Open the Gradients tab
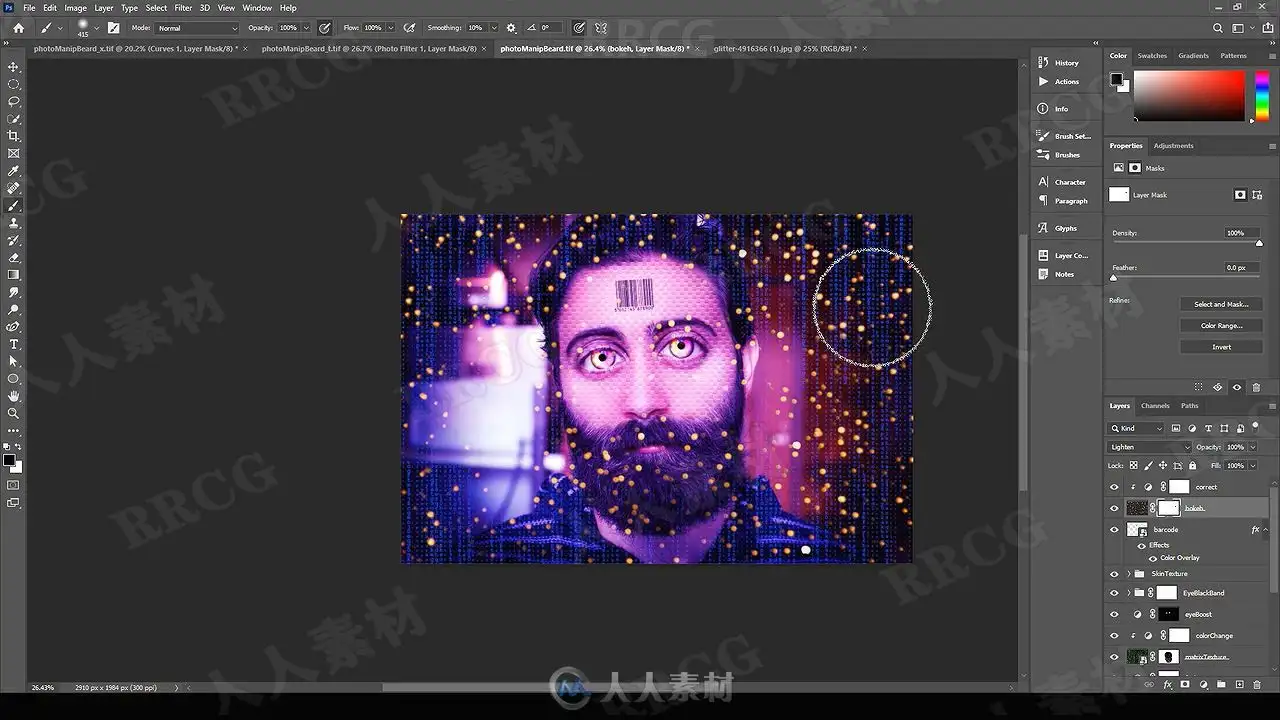The height and width of the screenshot is (720, 1280). click(x=1193, y=56)
